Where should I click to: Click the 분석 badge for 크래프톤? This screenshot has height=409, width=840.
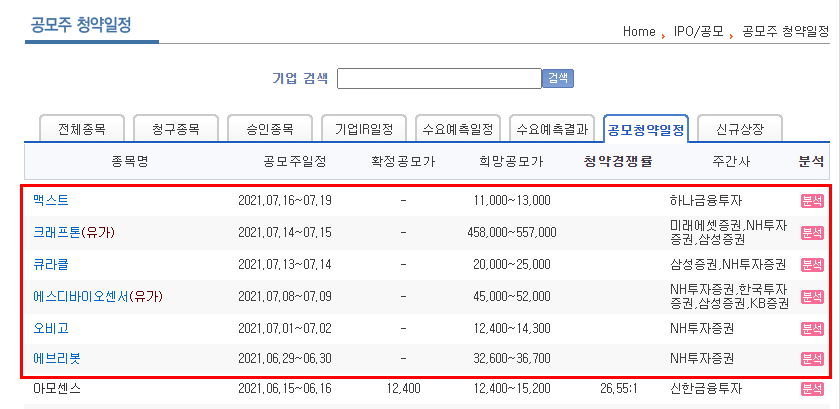[812, 233]
